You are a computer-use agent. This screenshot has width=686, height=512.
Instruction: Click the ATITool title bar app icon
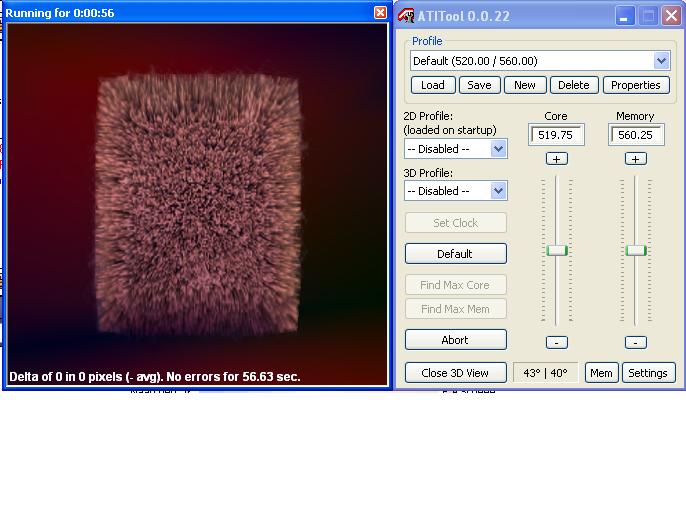click(406, 15)
